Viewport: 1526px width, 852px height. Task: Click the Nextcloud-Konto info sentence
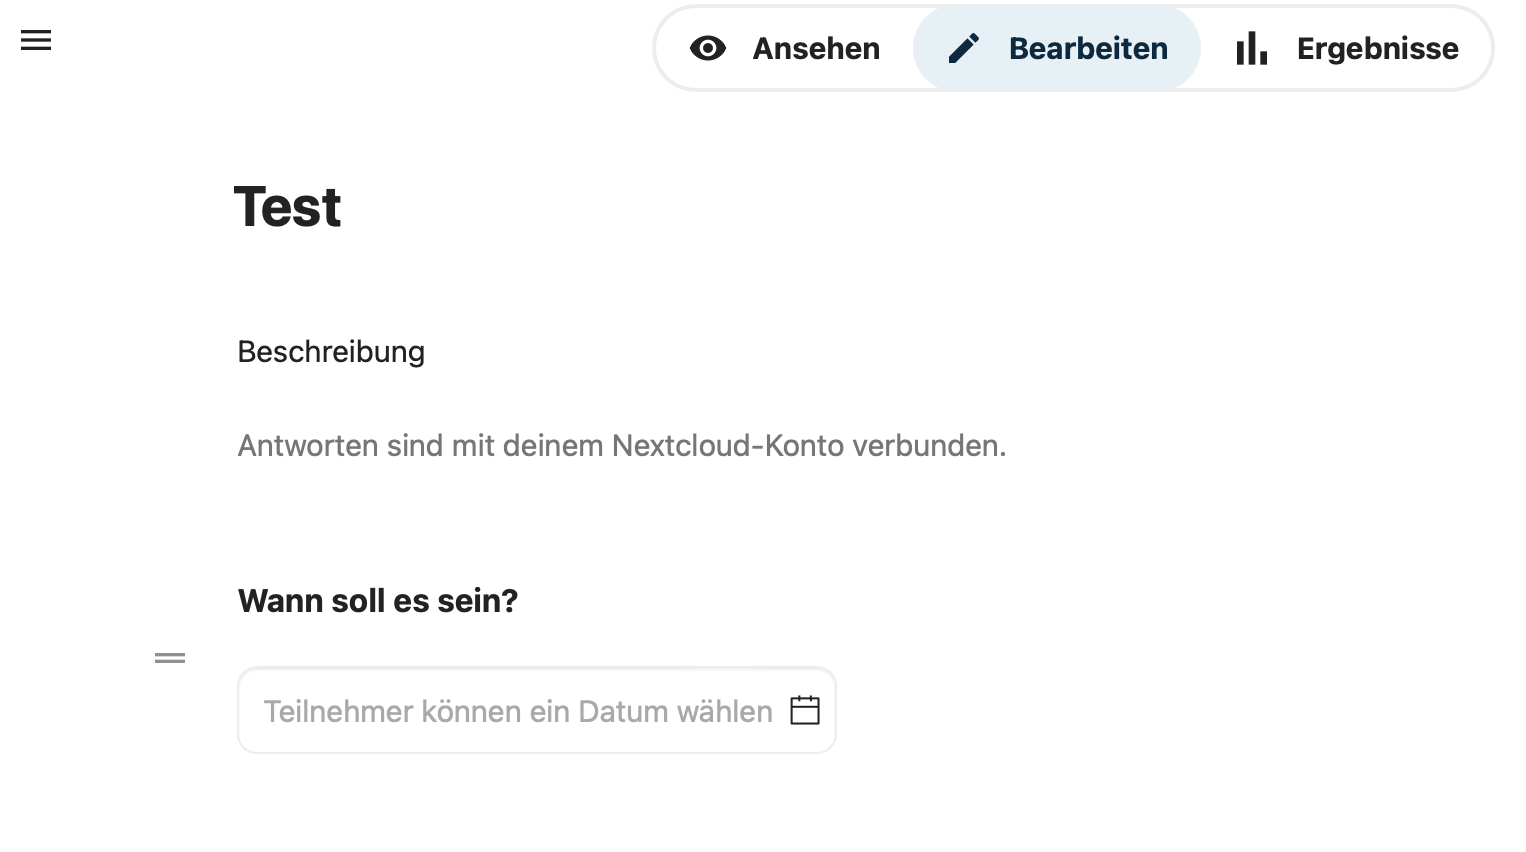pos(621,445)
